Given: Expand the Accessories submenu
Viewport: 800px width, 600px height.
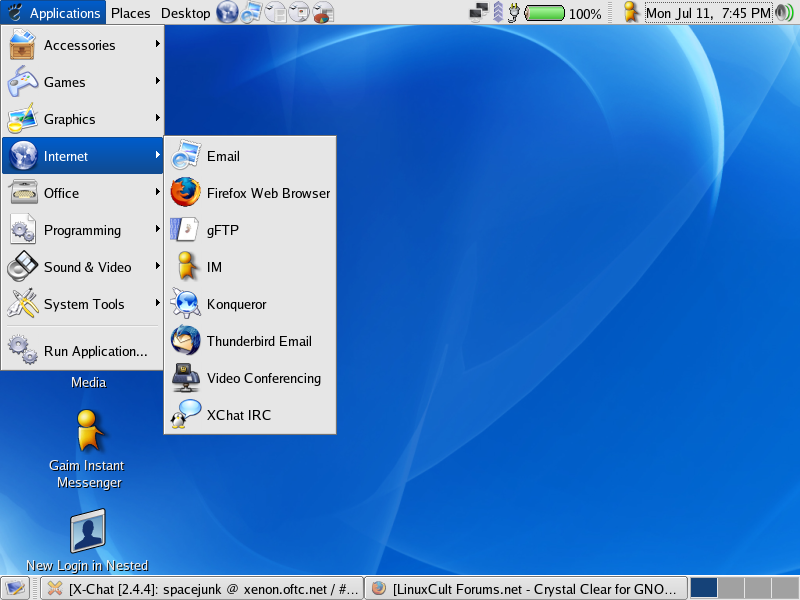Looking at the screenshot, I should coord(83,45).
